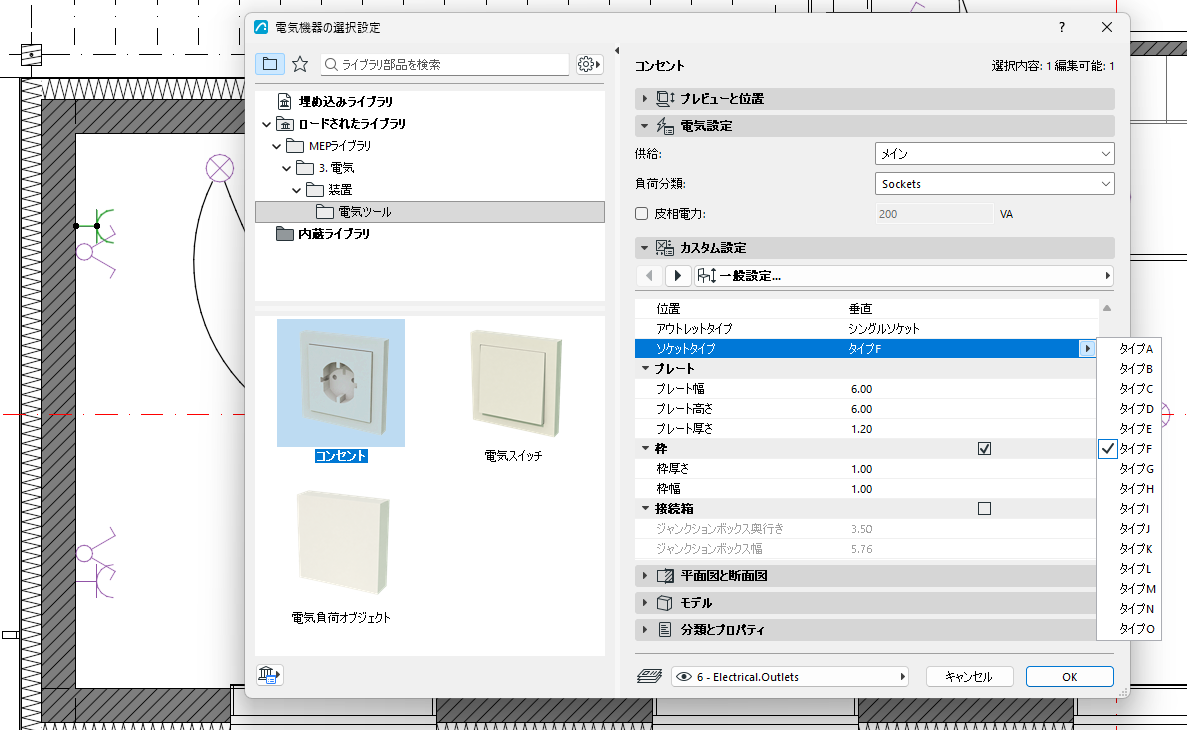Screen dimensions: 1187x730
Task: Uncheck the 枠 frame checkbox
Action: [984, 449]
